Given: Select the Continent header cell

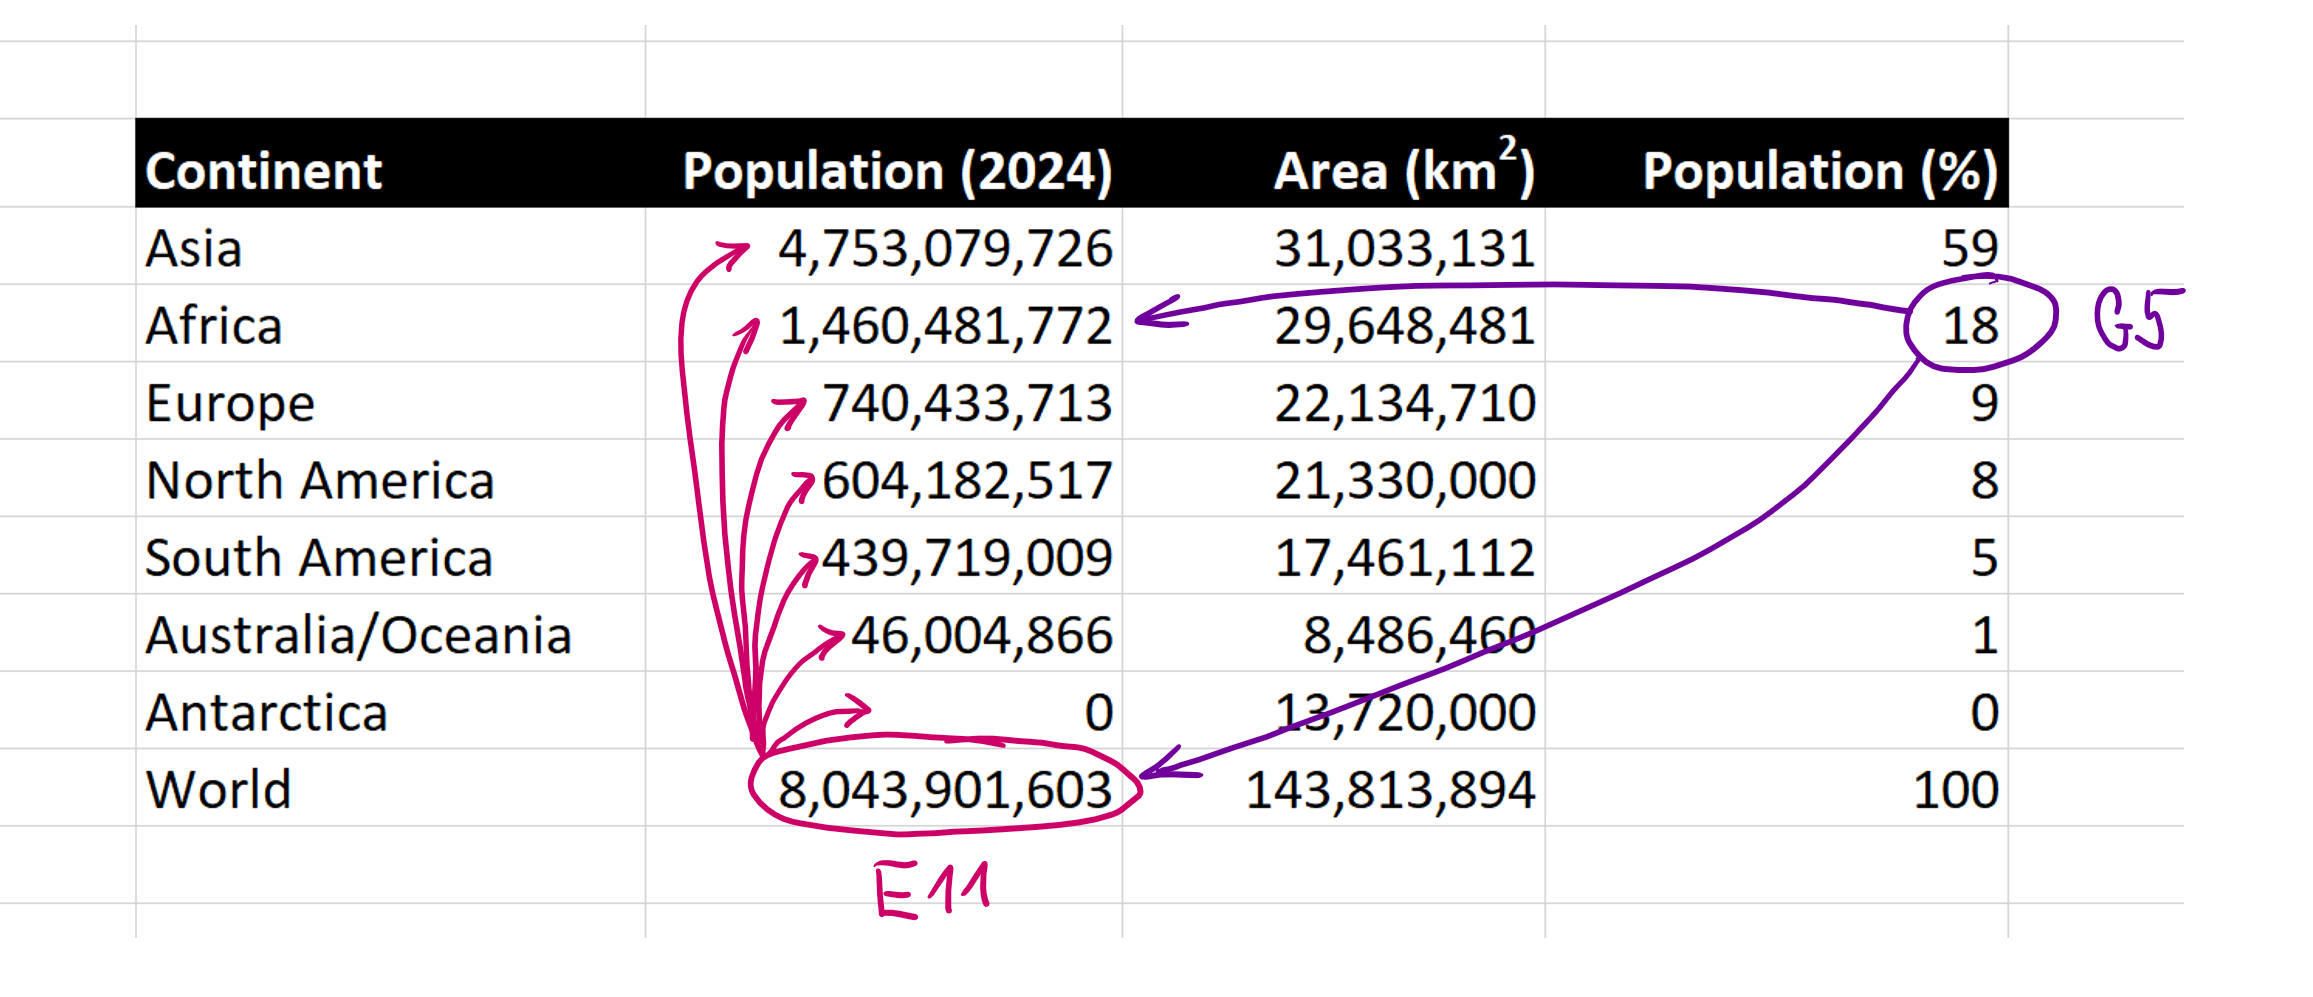Looking at the screenshot, I should (x=264, y=170).
